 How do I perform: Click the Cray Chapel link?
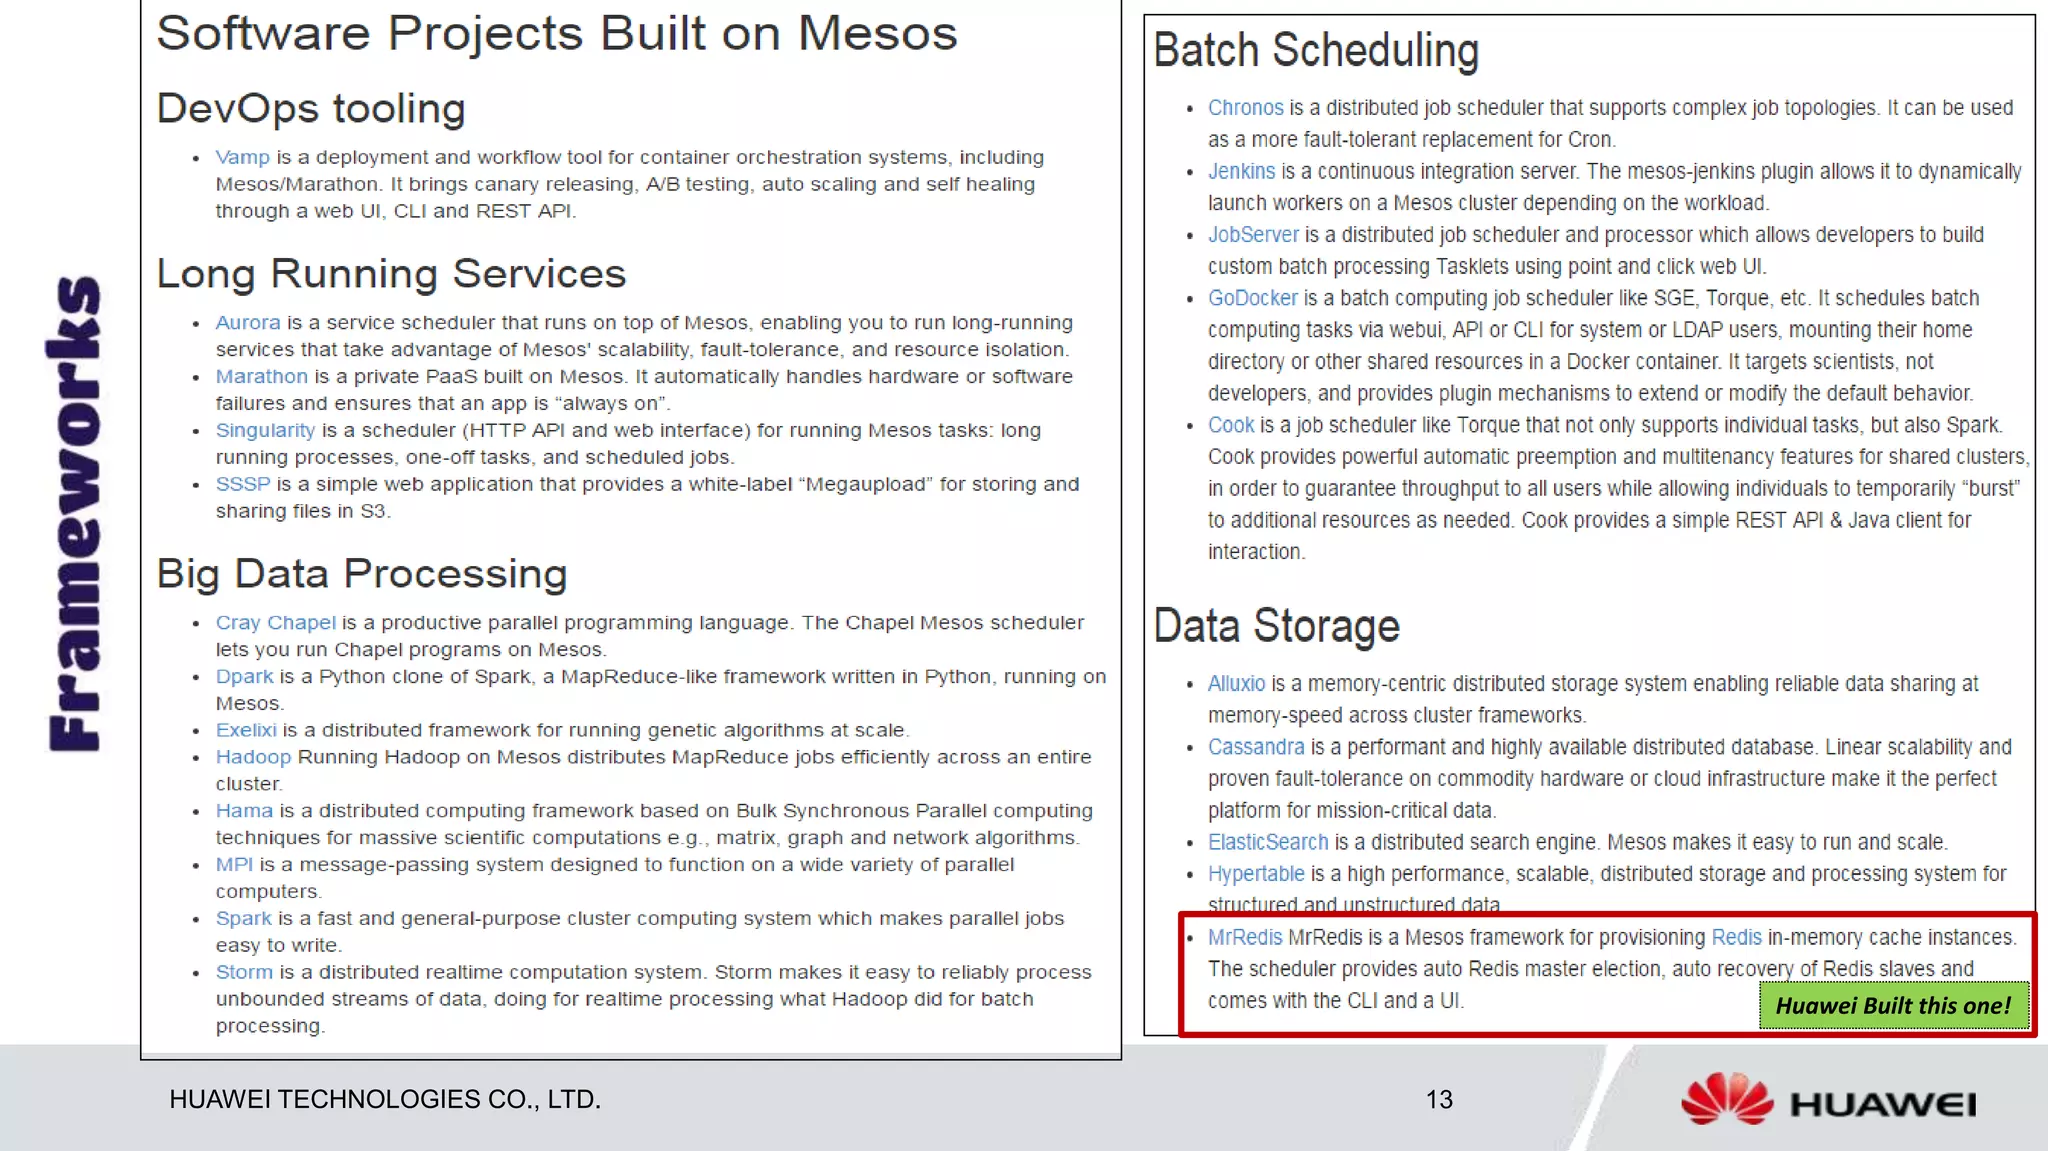275,622
